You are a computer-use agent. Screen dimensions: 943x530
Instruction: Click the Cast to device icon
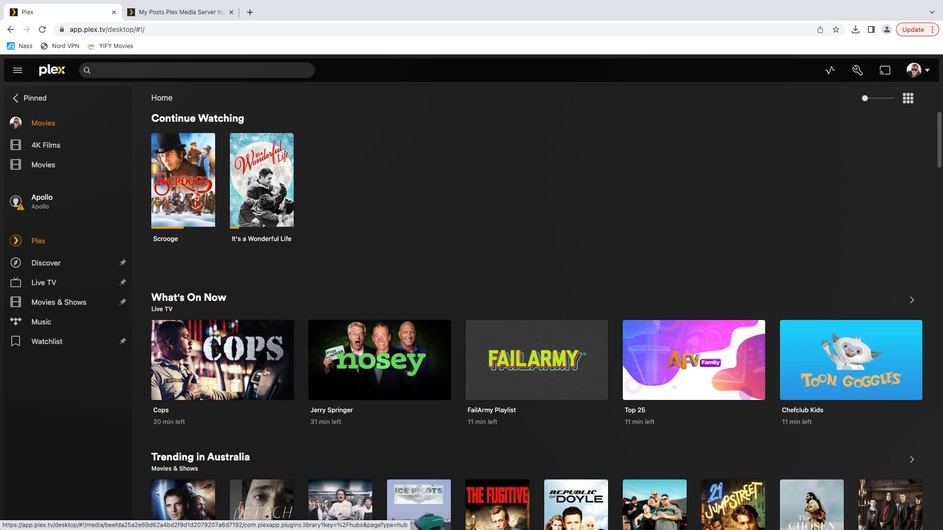885,70
